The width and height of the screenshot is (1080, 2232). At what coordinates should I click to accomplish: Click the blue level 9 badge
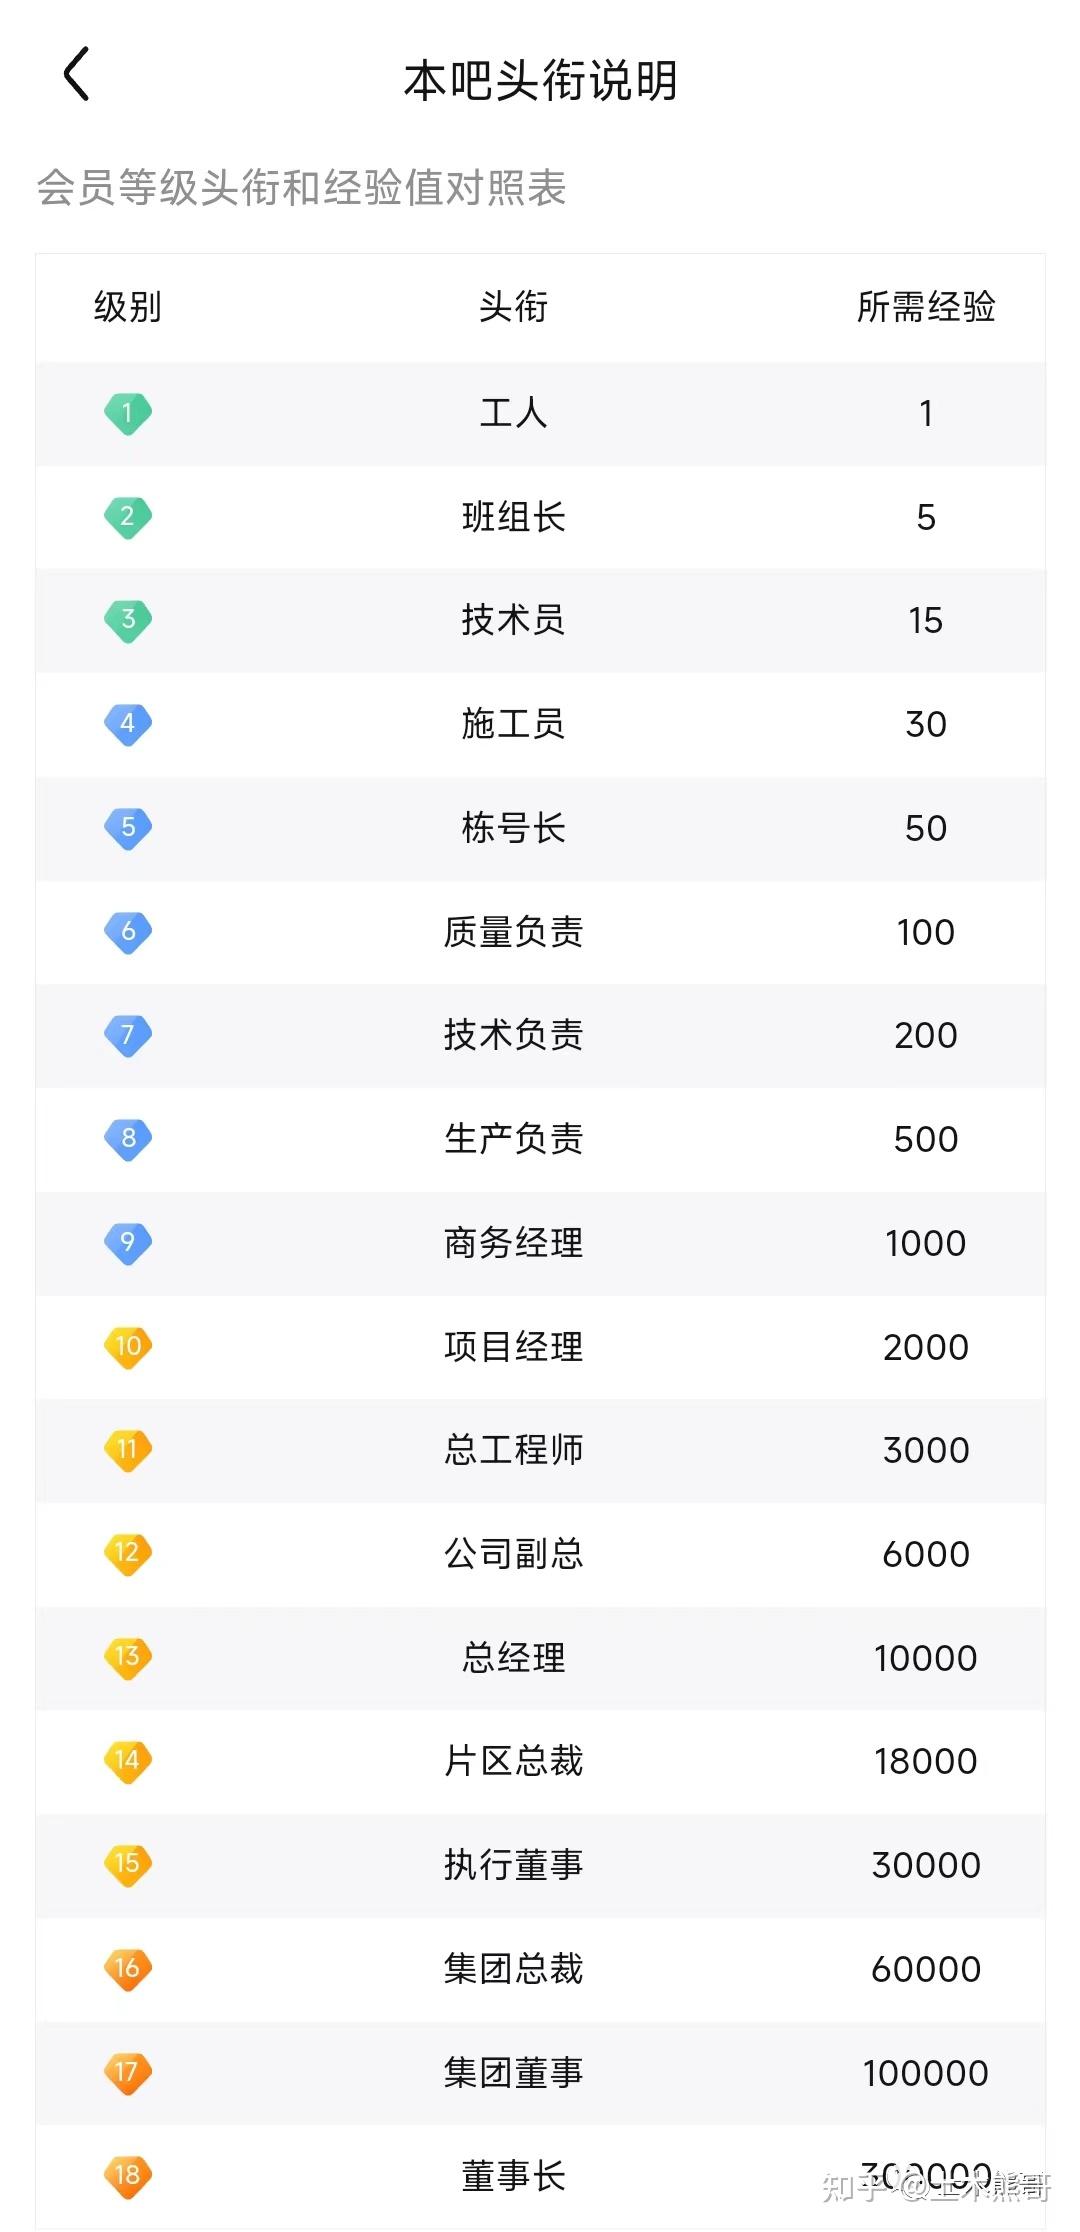(x=128, y=1242)
